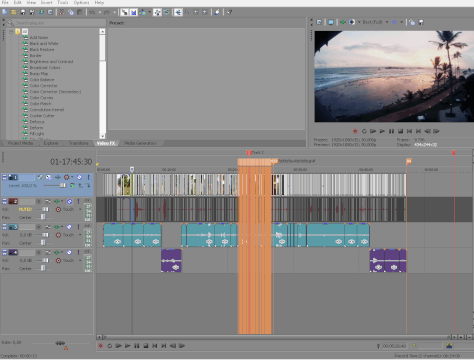
Task: Click the playback Rate slider
Action: point(61,343)
